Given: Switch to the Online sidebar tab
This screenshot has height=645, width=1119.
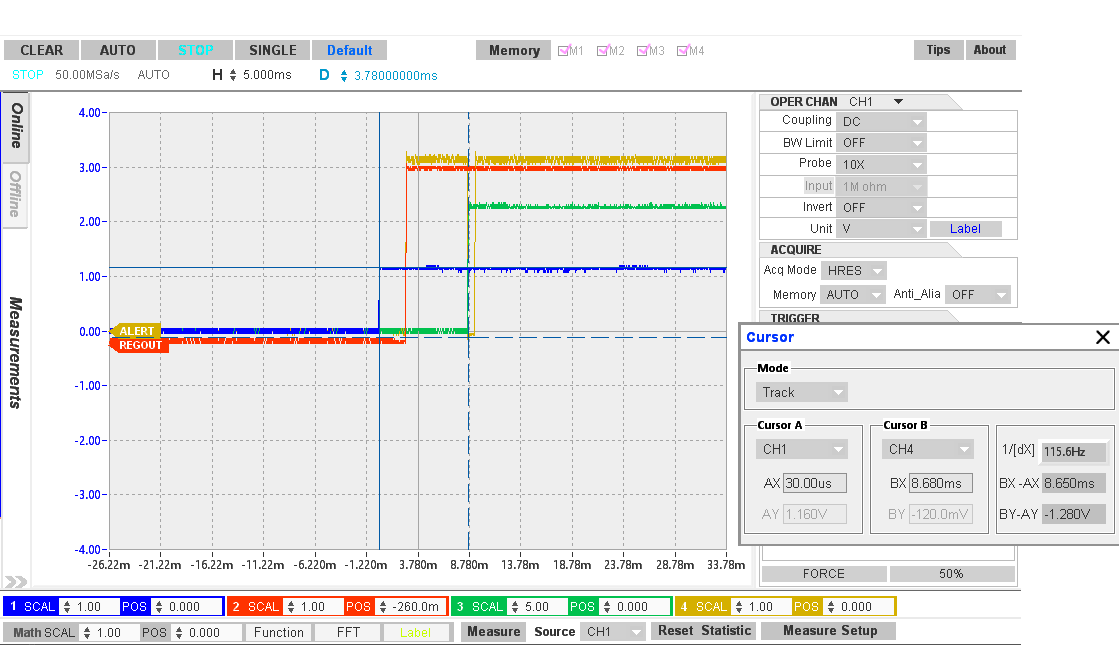Looking at the screenshot, I should tap(14, 125).
